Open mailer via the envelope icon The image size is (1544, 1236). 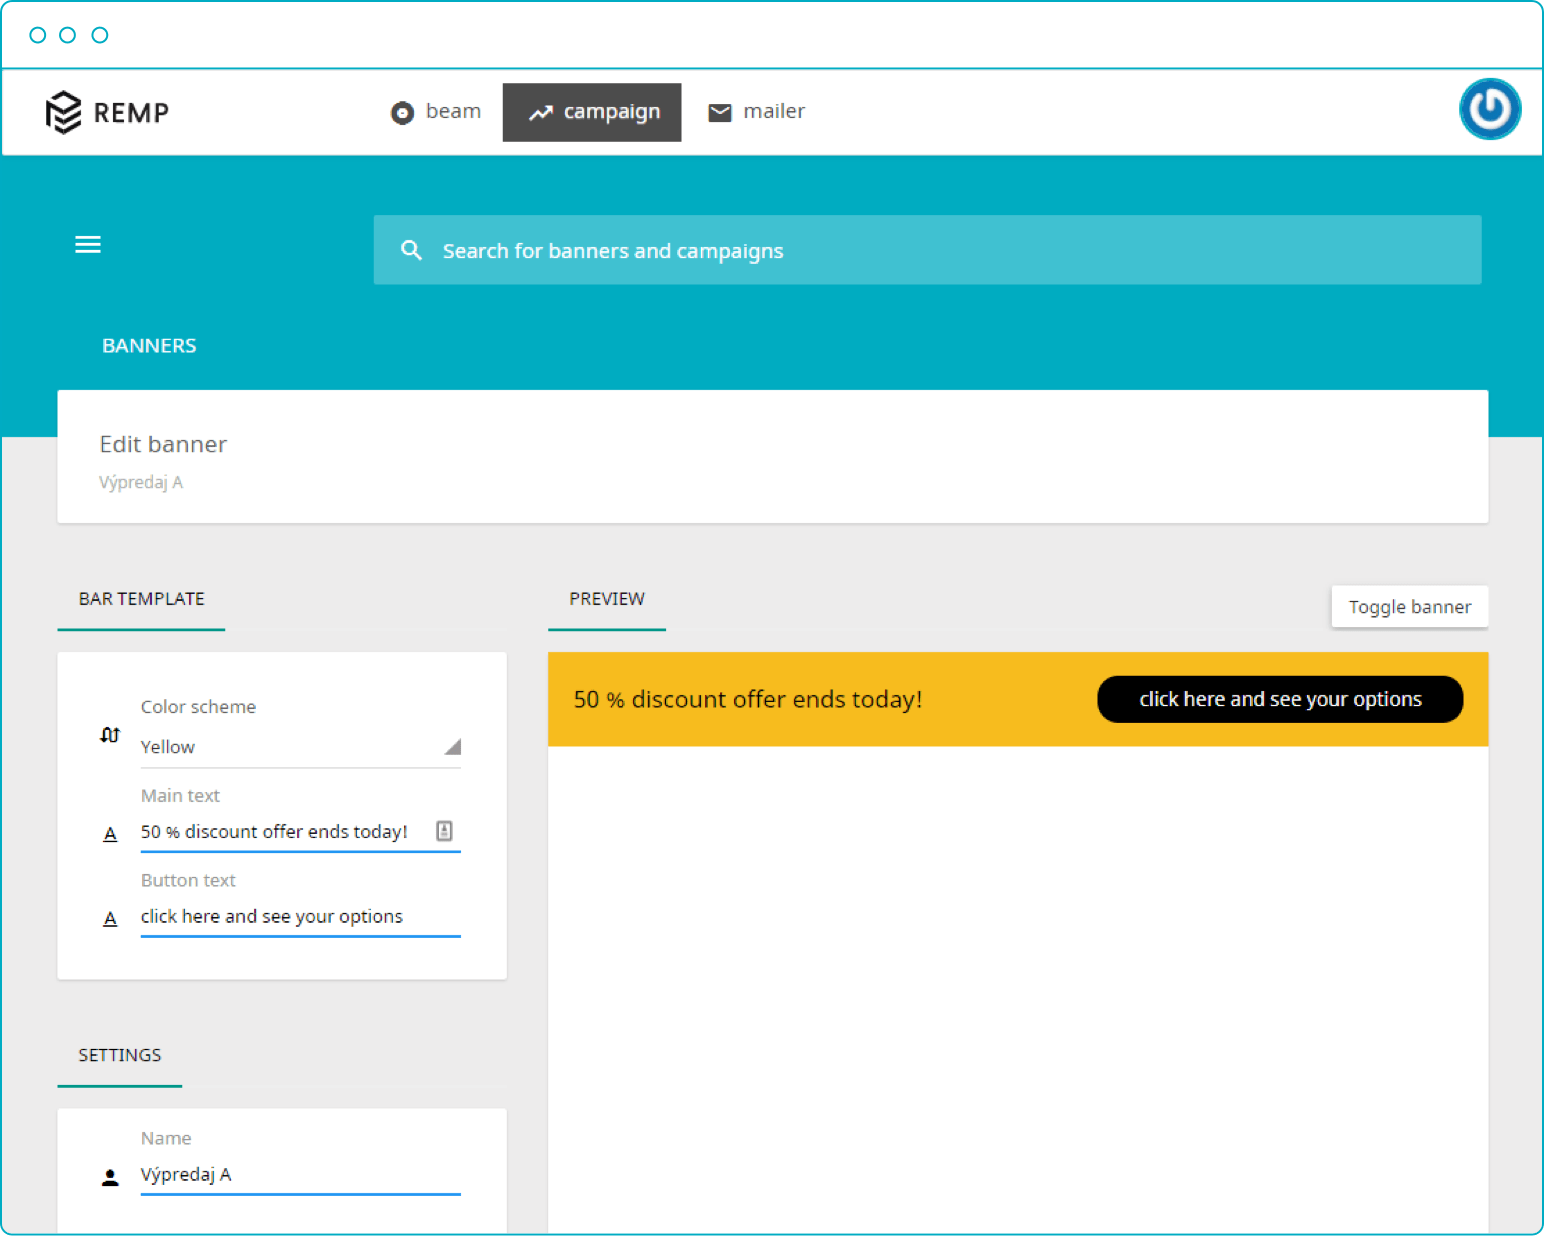click(719, 111)
